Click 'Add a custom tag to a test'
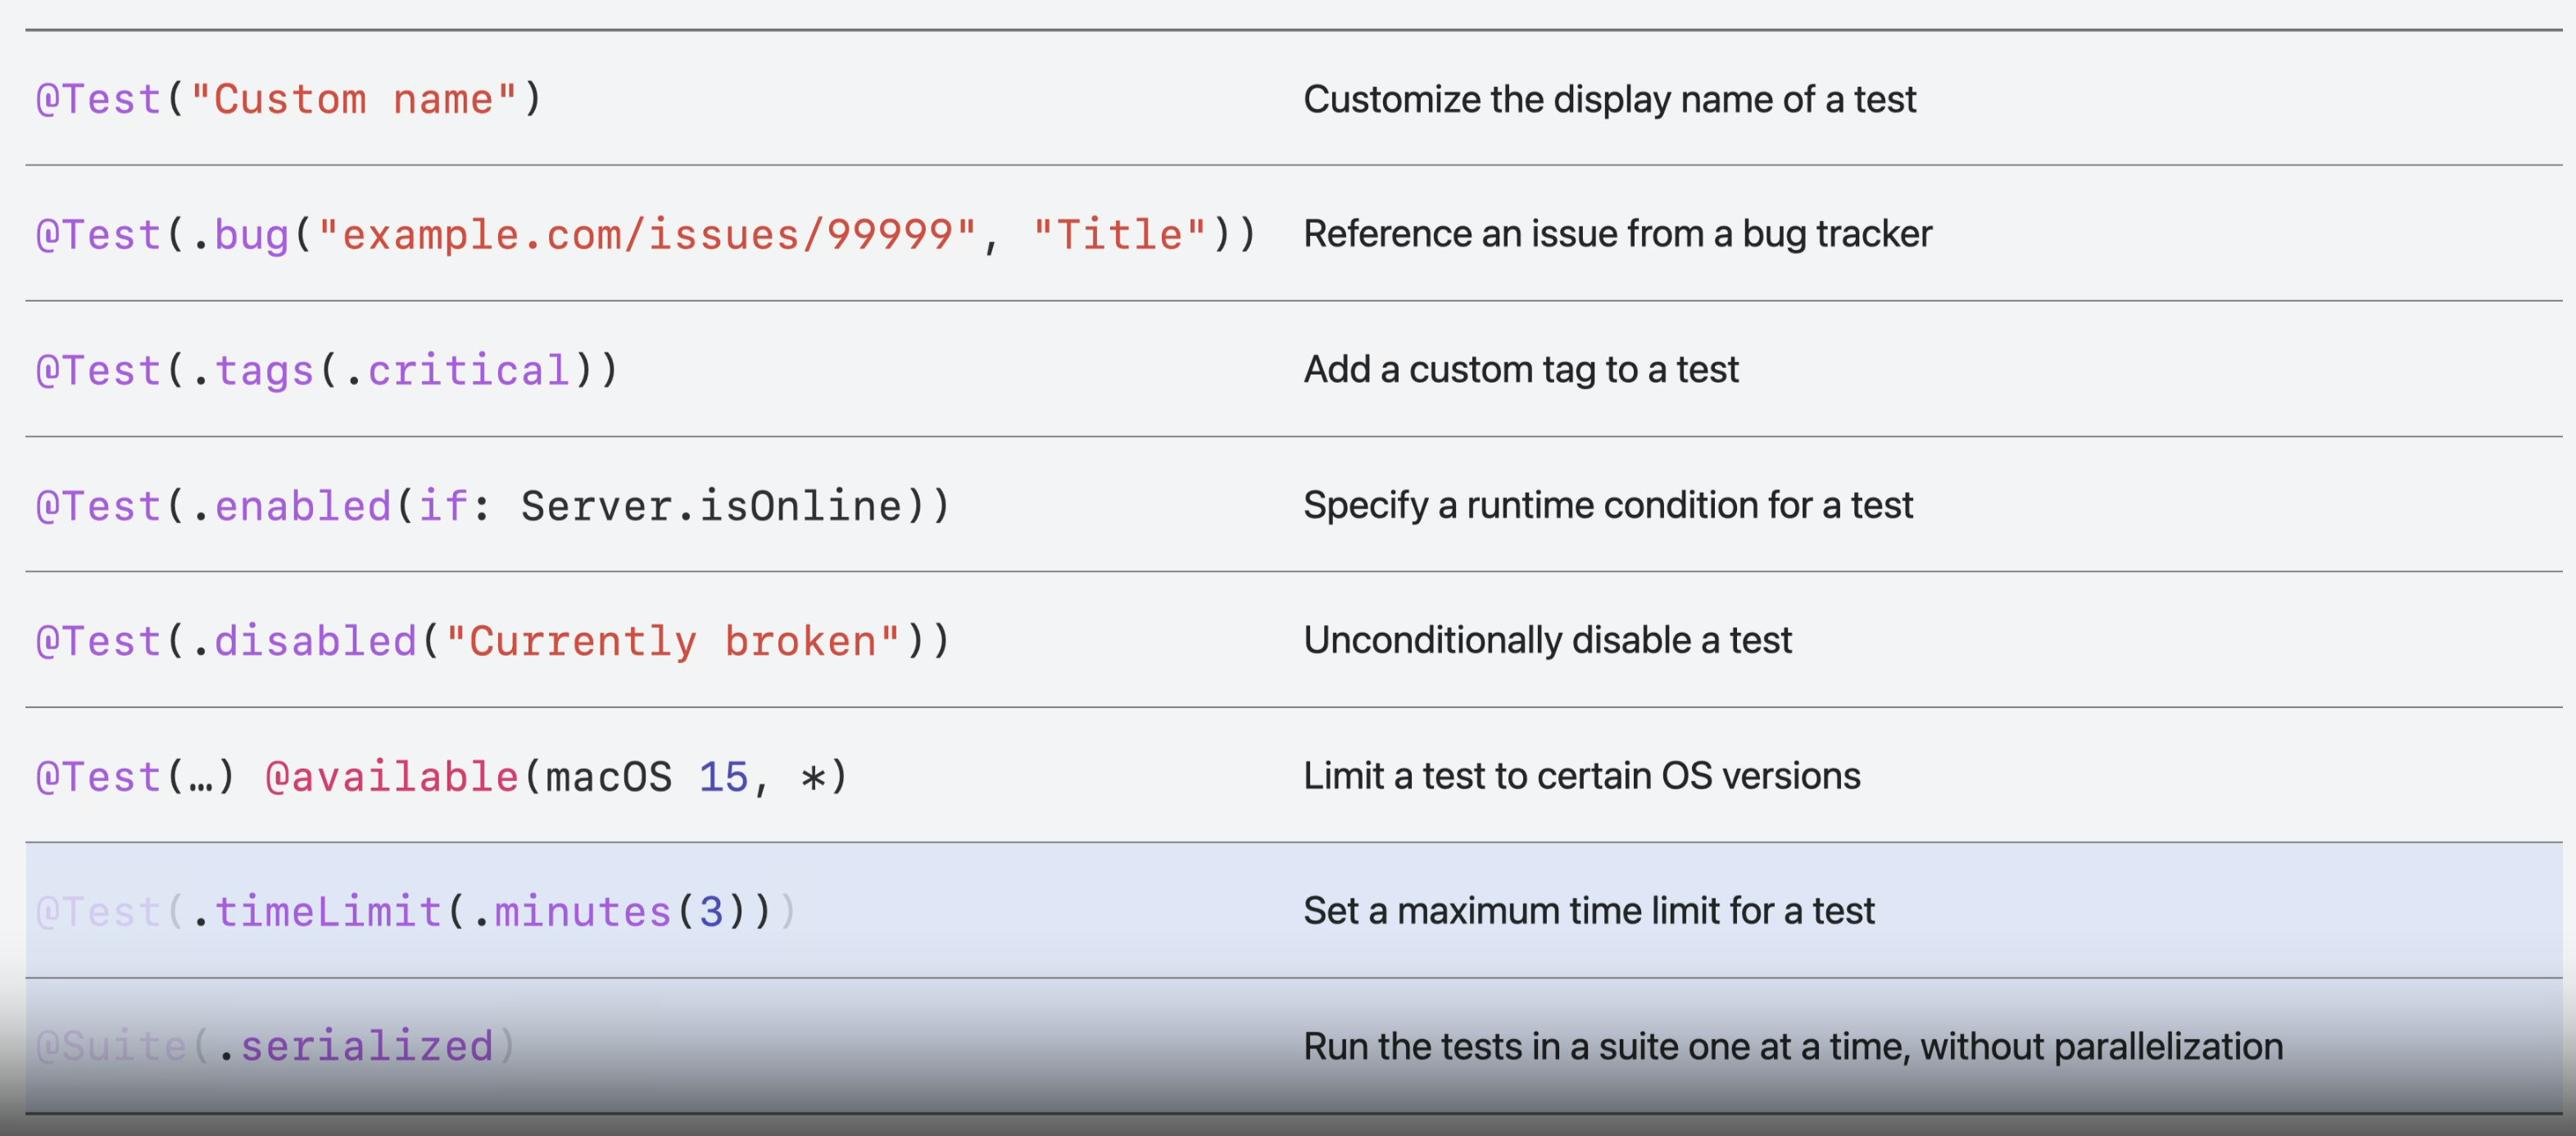 (x=1520, y=370)
